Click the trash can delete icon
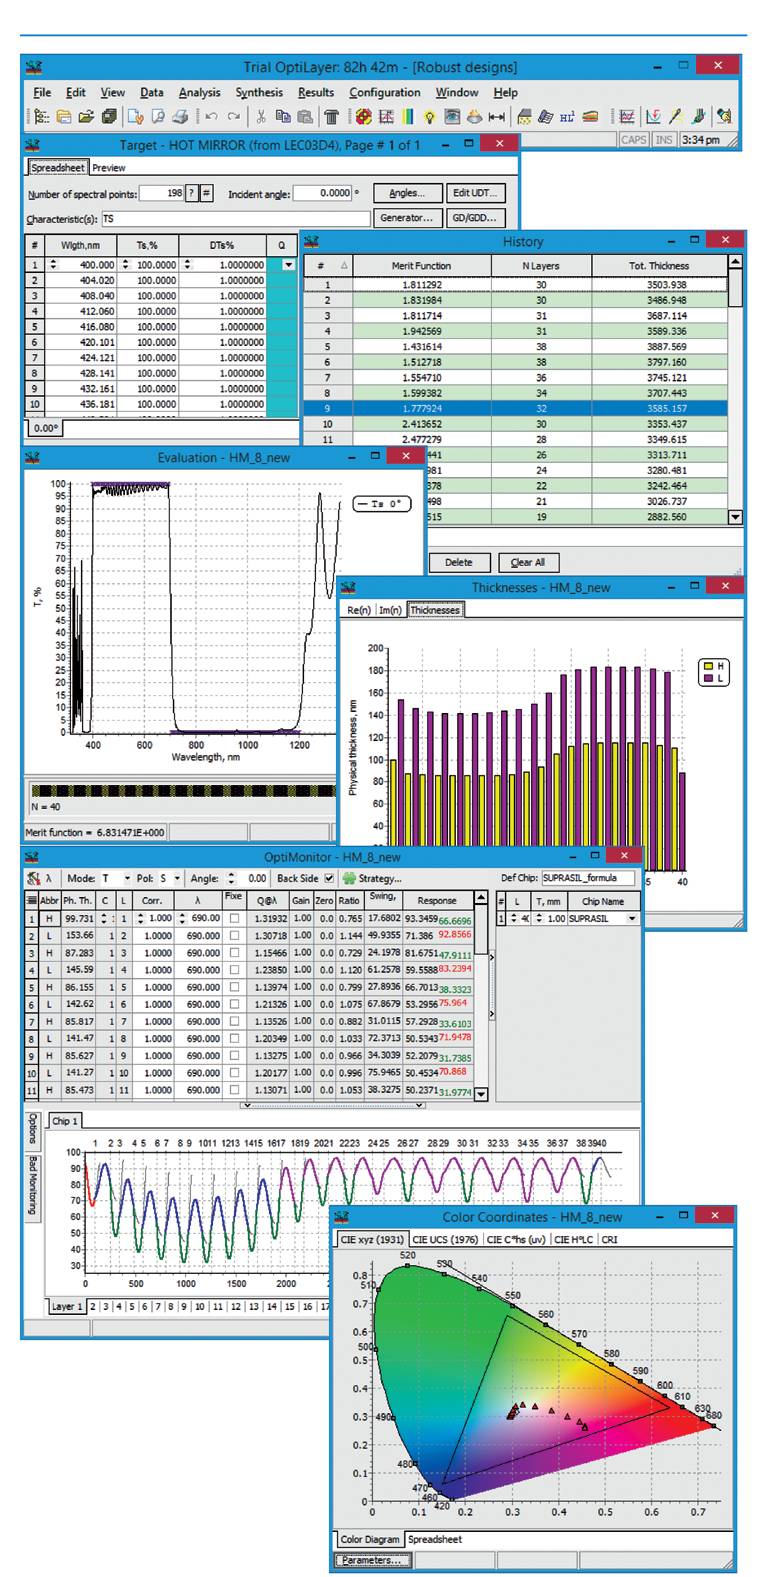This screenshot has width=760, height=1577. click(331, 117)
